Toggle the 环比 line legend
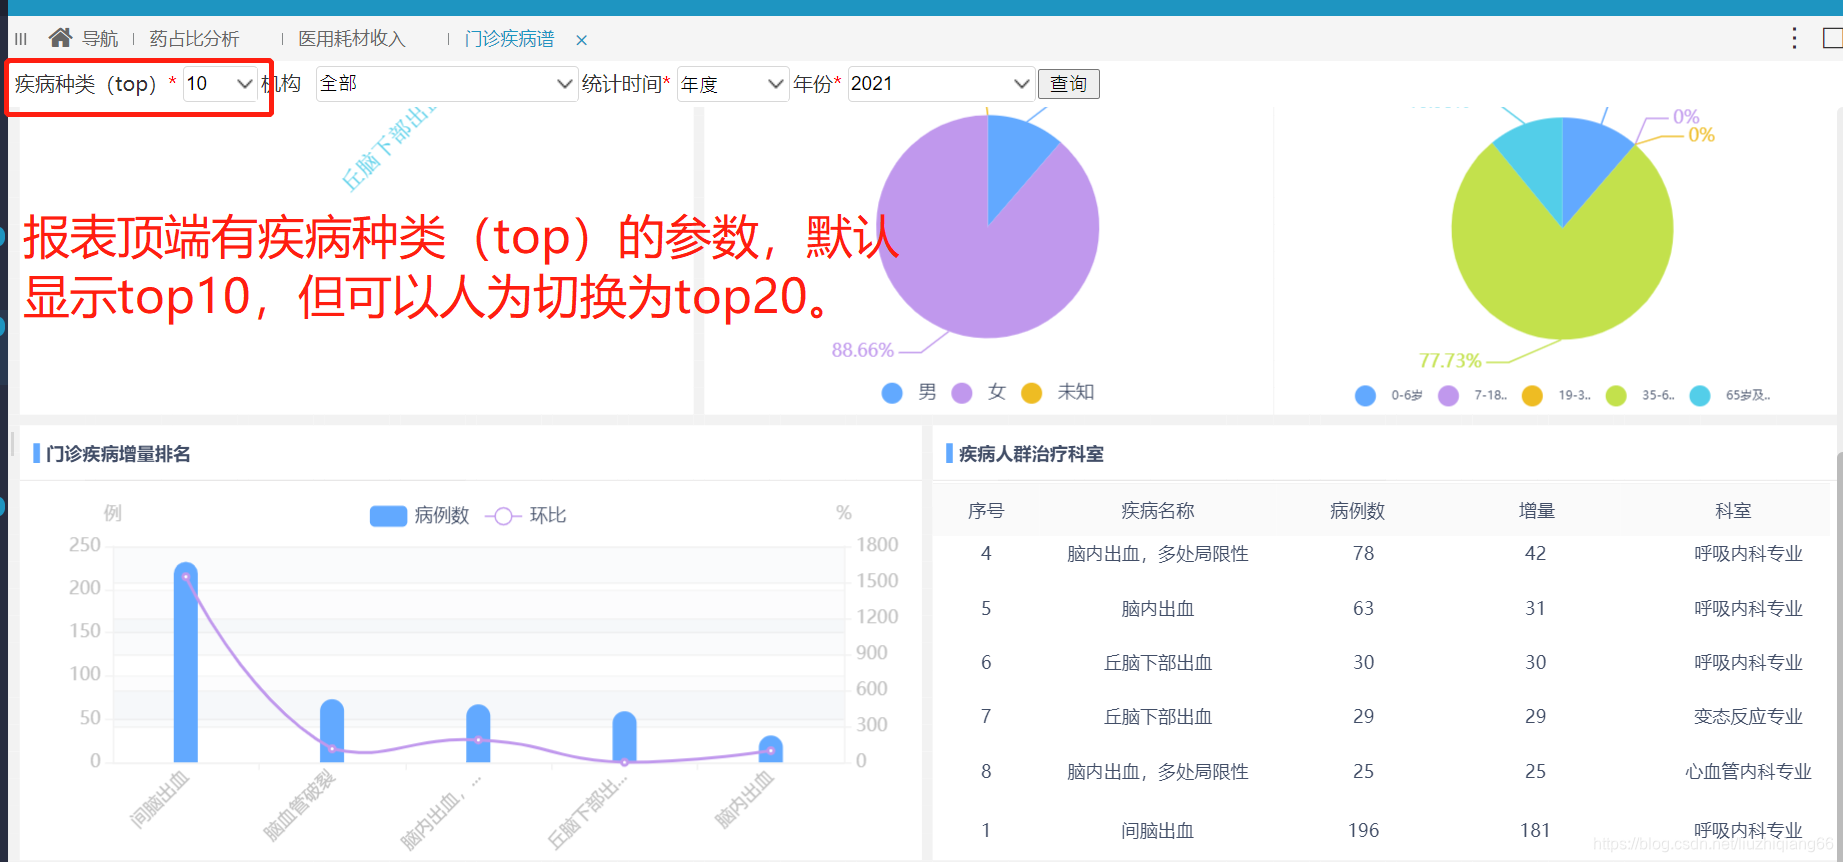The height and width of the screenshot is (862, 1843). [526, 515]
